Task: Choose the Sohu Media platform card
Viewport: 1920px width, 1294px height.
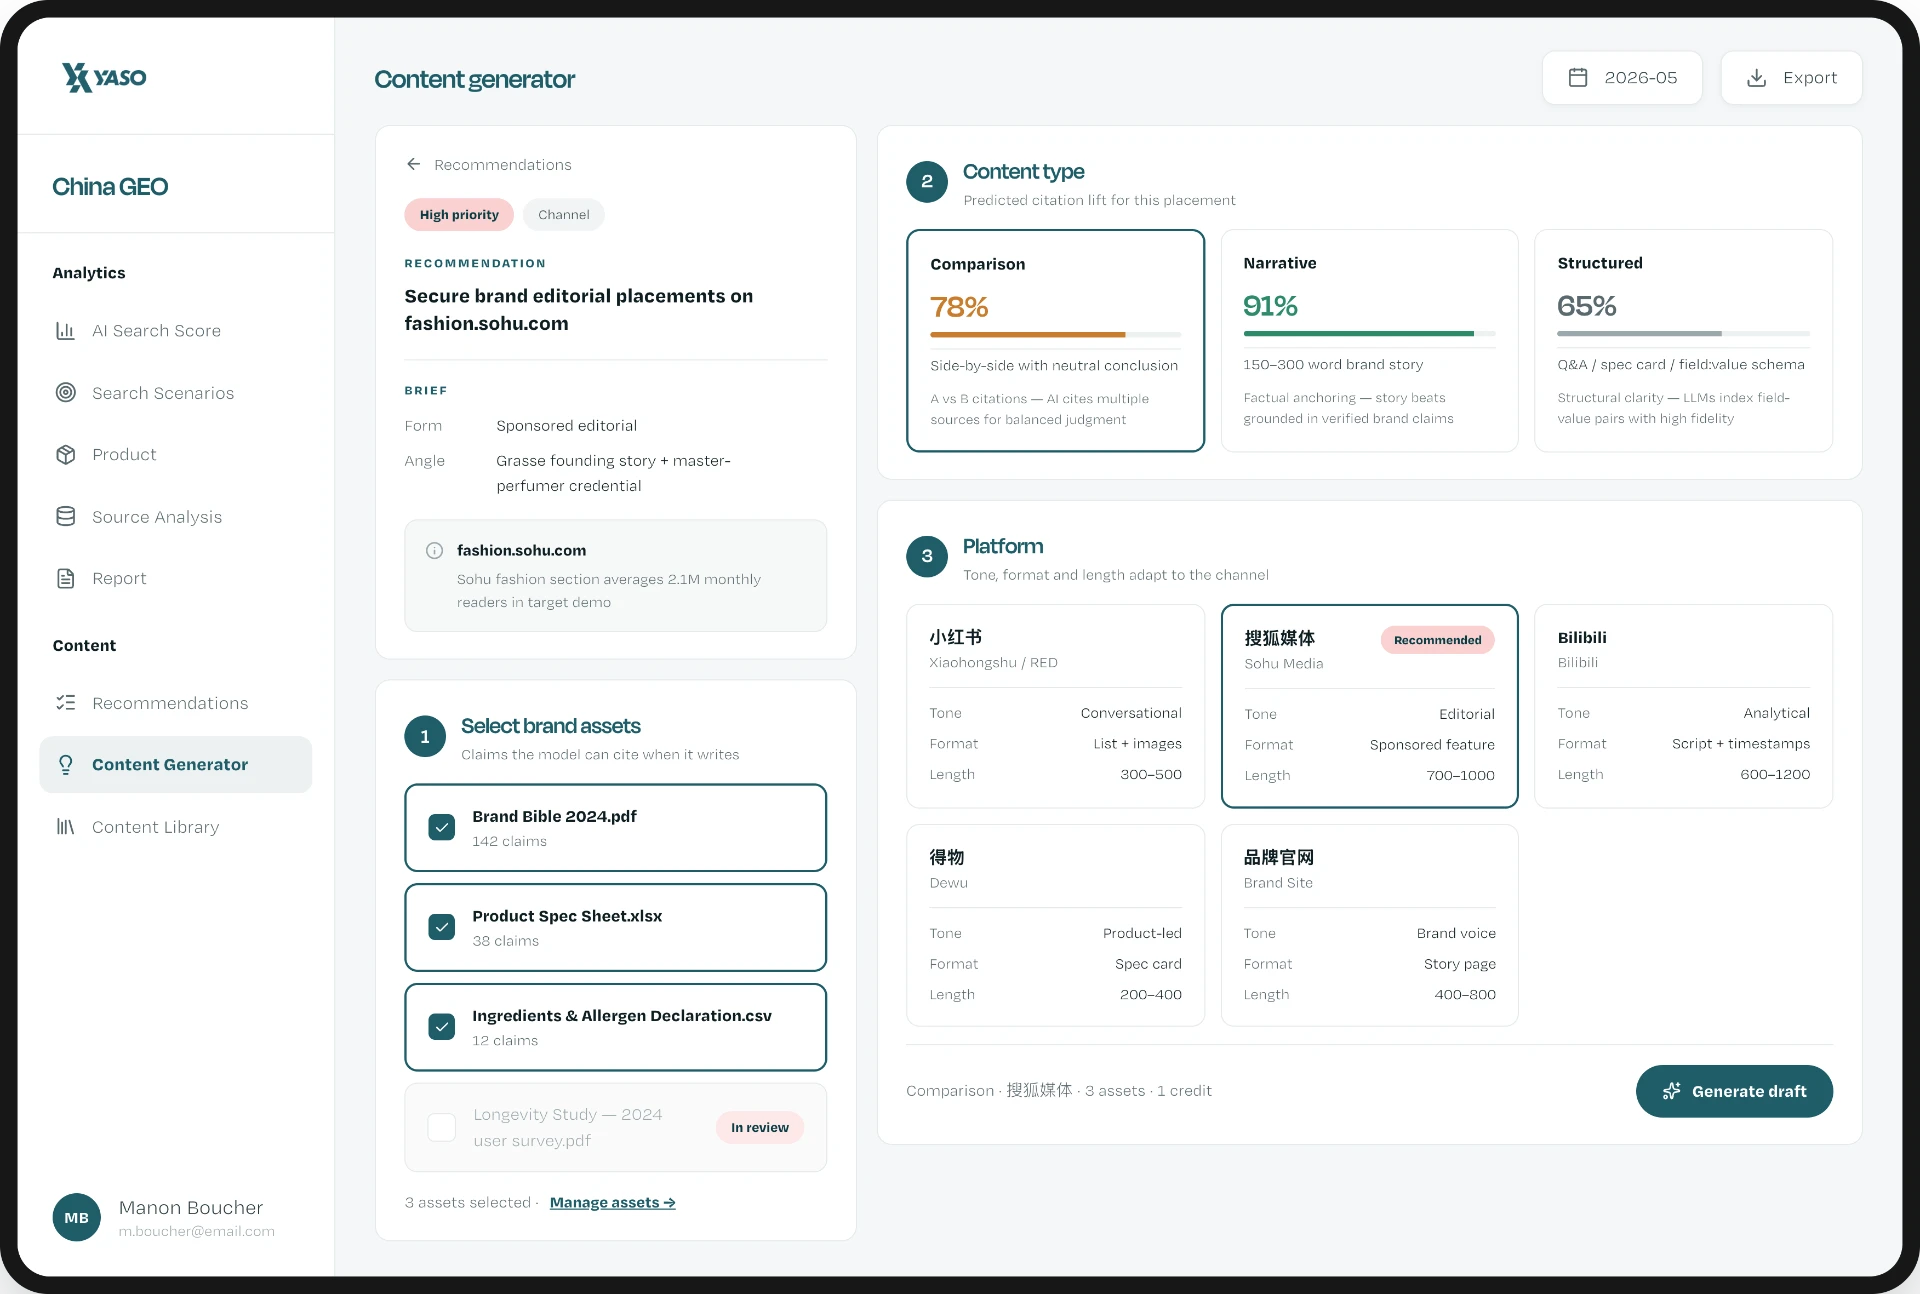Action: click(1369, 706)
